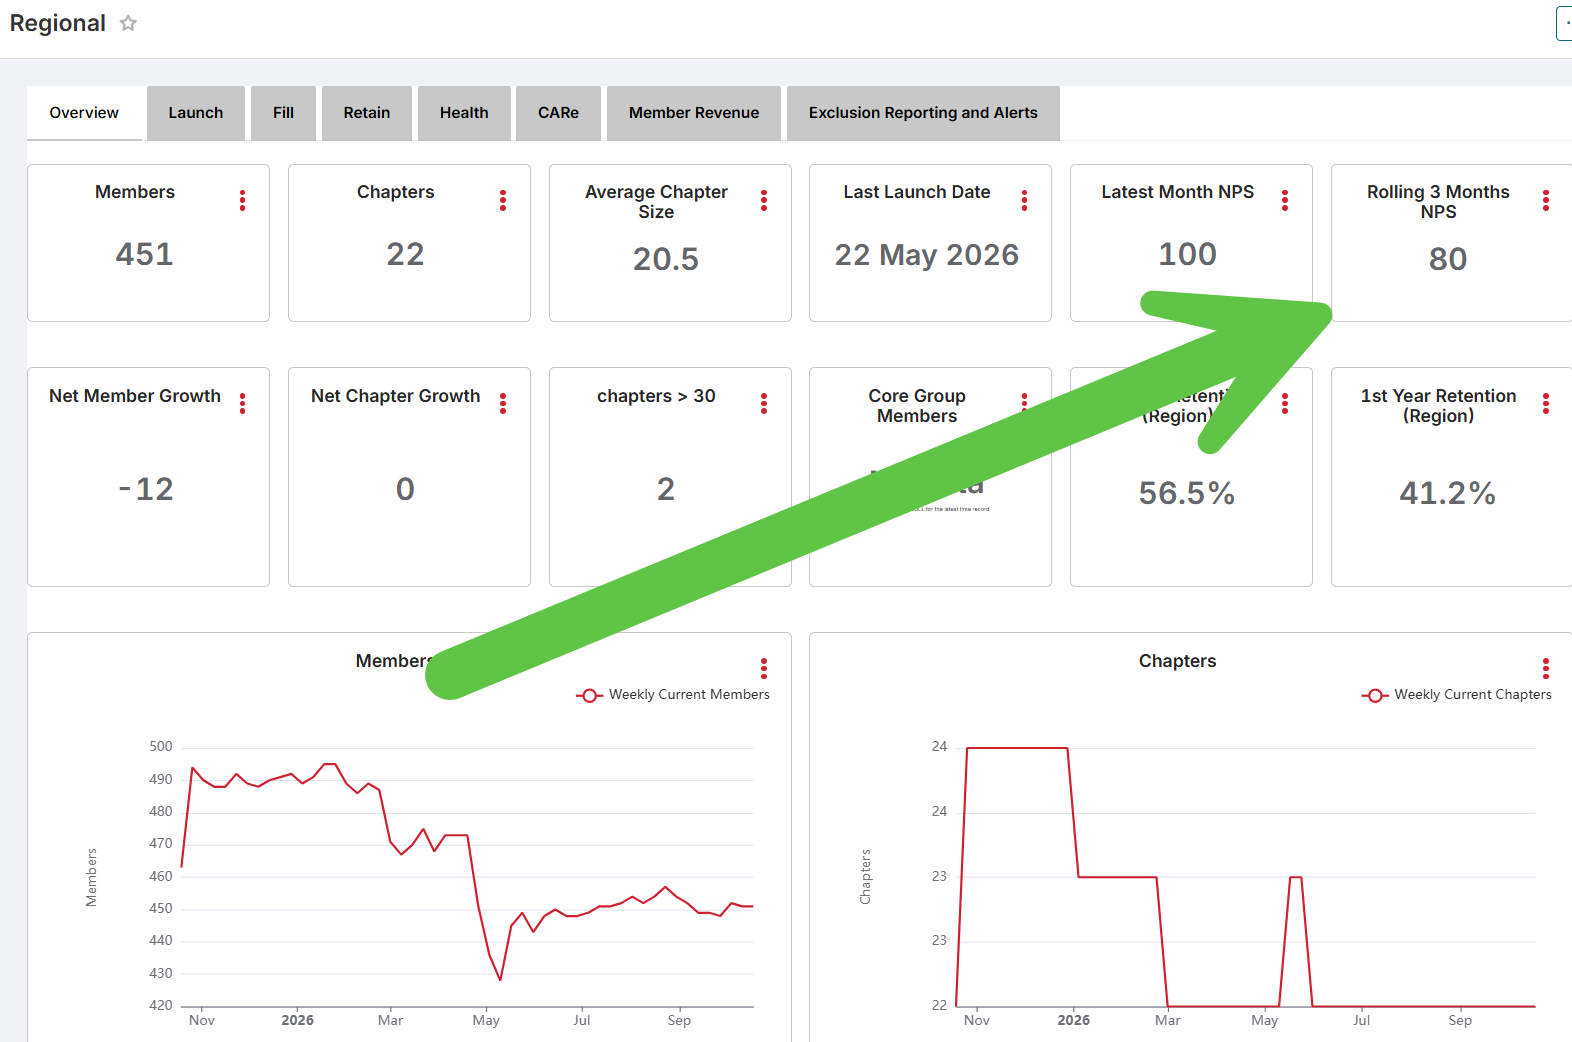Open the CARe tab
The height and width of the screenshot is (1042, 1572).
(559, 113)
